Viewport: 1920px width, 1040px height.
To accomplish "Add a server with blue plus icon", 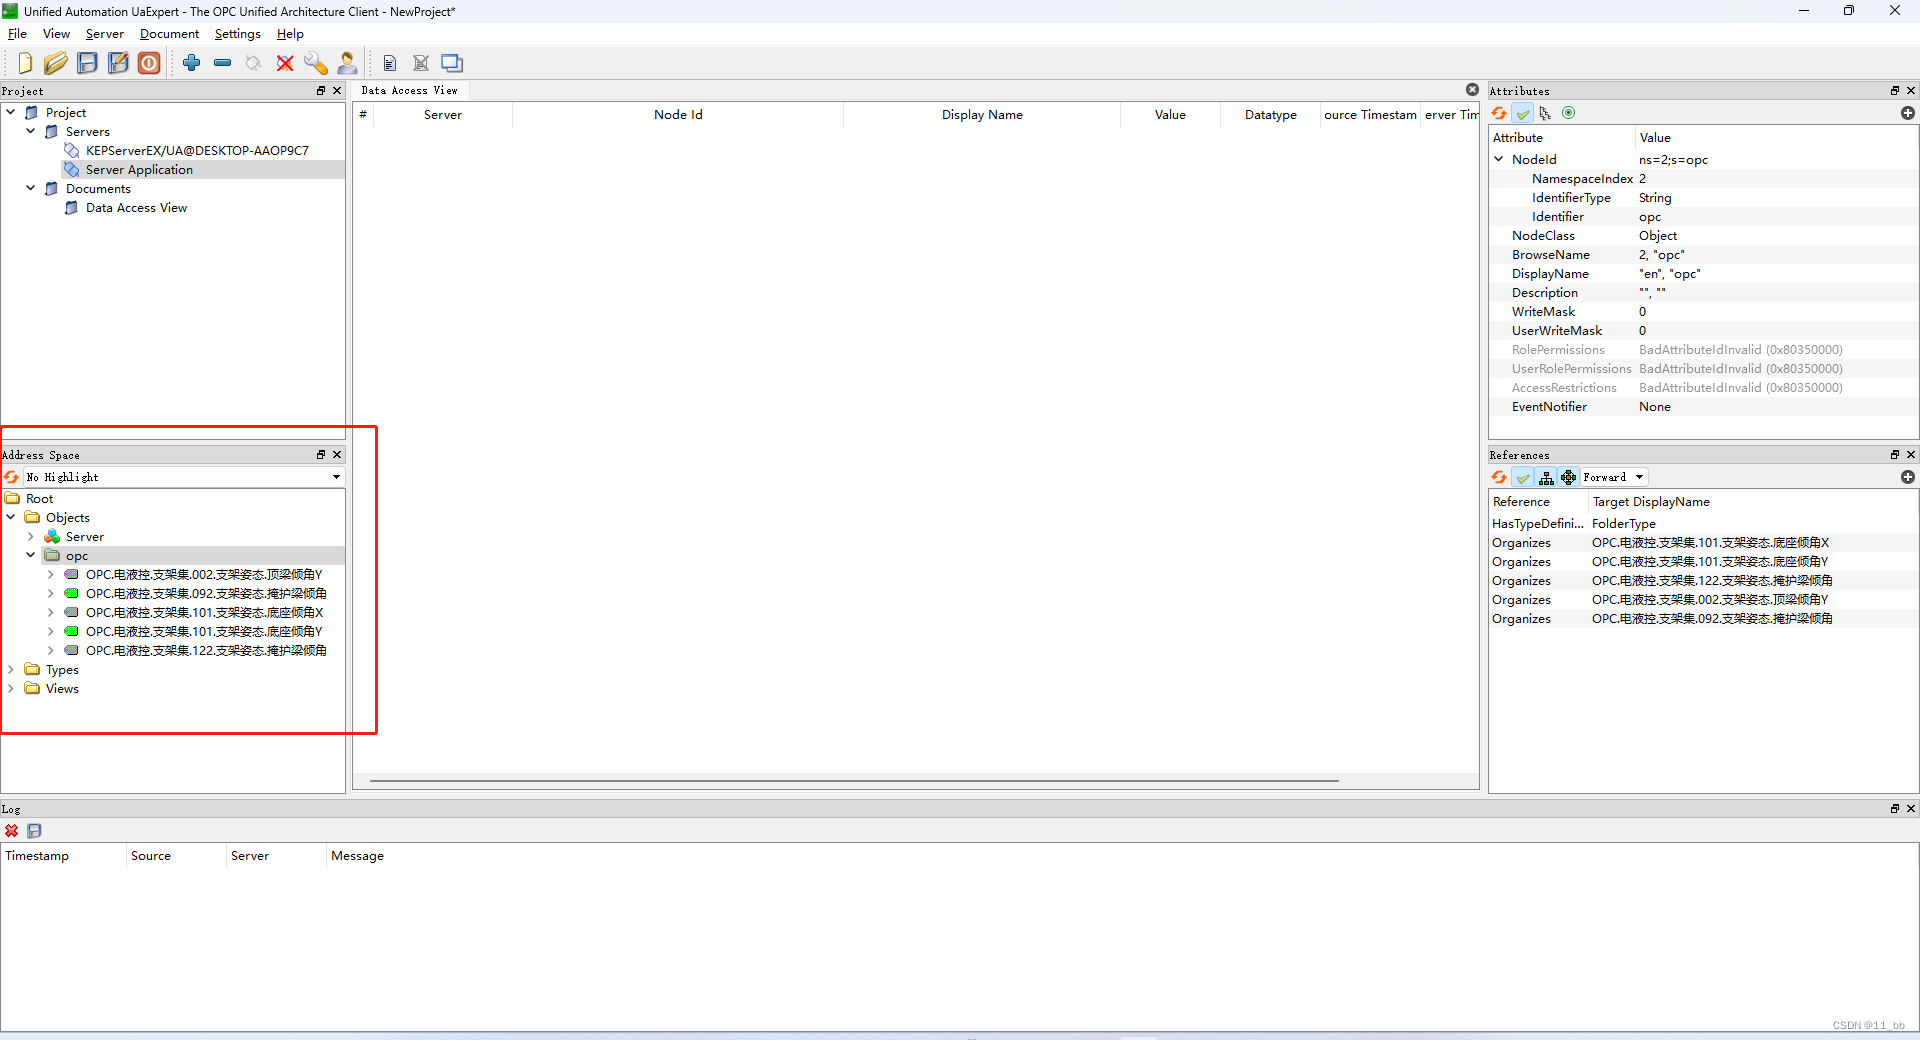I will coord(192,63).
